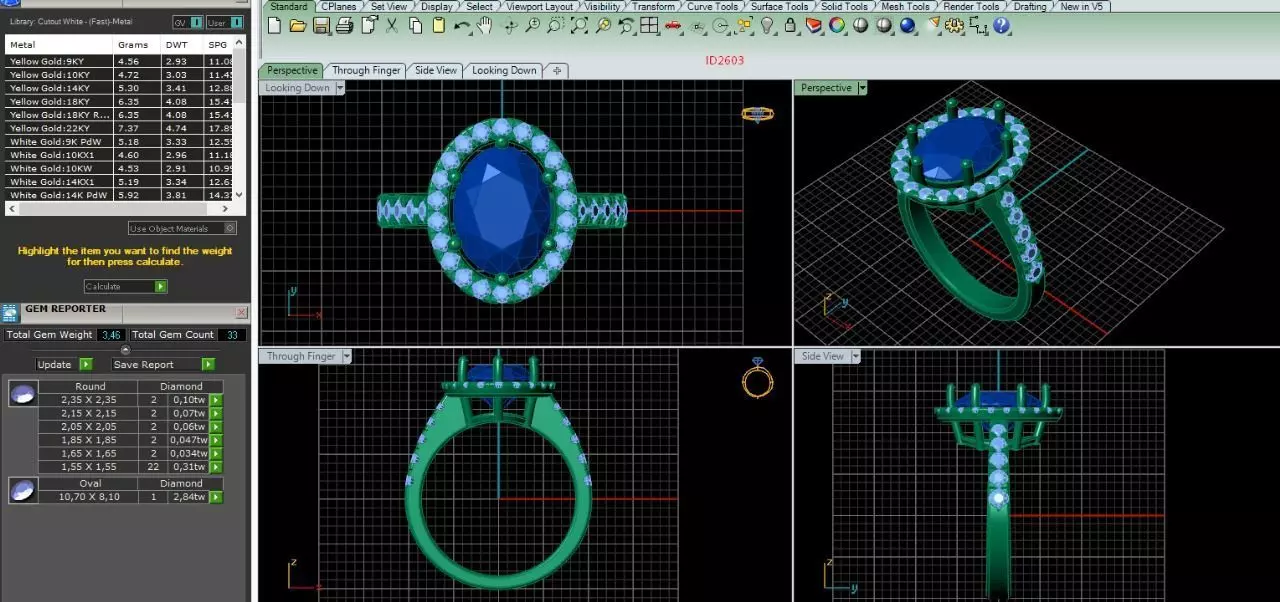The width and height of the screenshot is (1280, 602).
Task: Open the Mesh Tools toolbar tab
Action: (x=905, y=6)
